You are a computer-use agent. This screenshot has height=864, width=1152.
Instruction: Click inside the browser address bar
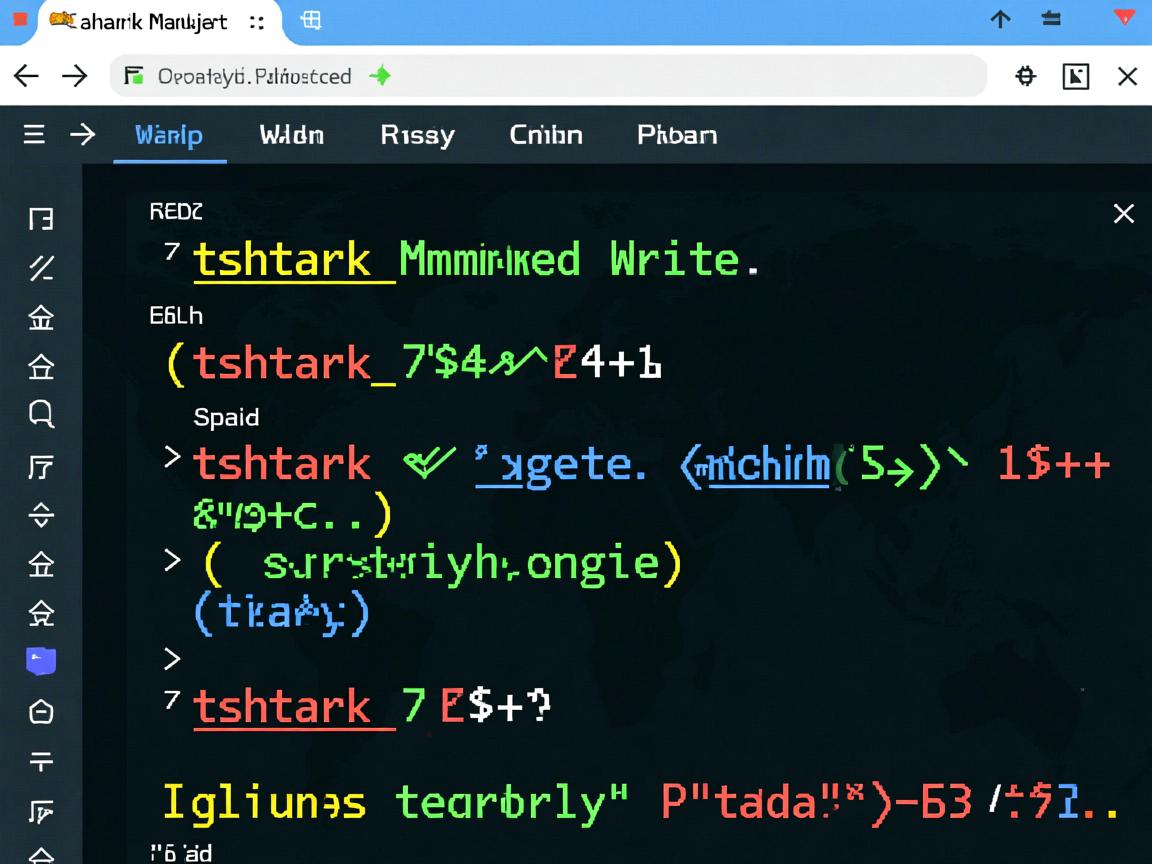[x=600, y=76]
